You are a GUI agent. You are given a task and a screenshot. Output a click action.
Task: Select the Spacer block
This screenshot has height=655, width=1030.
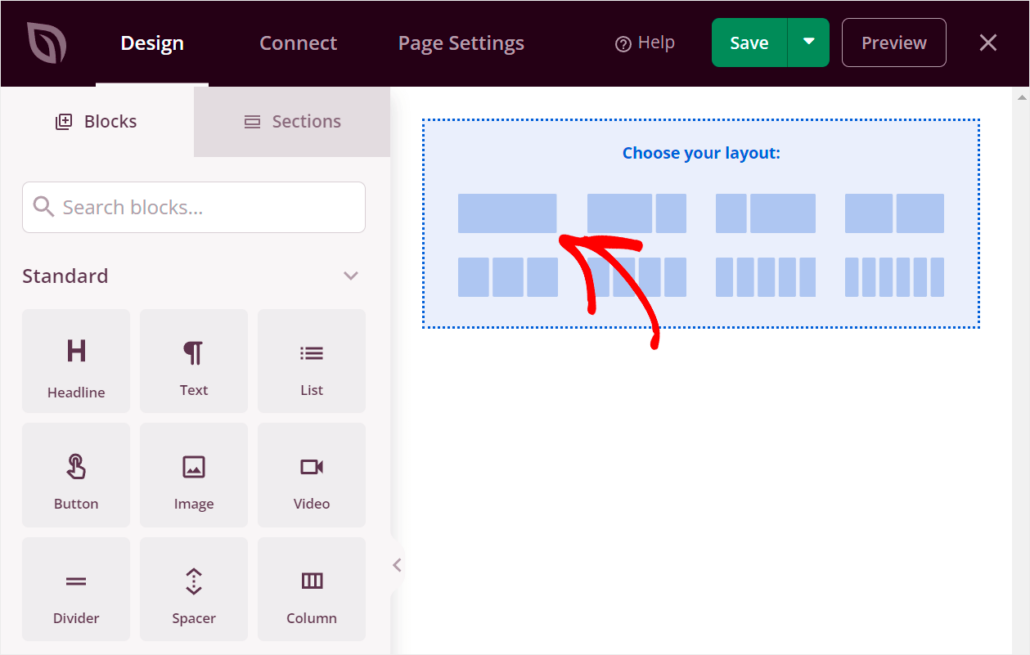click(193, 588)
